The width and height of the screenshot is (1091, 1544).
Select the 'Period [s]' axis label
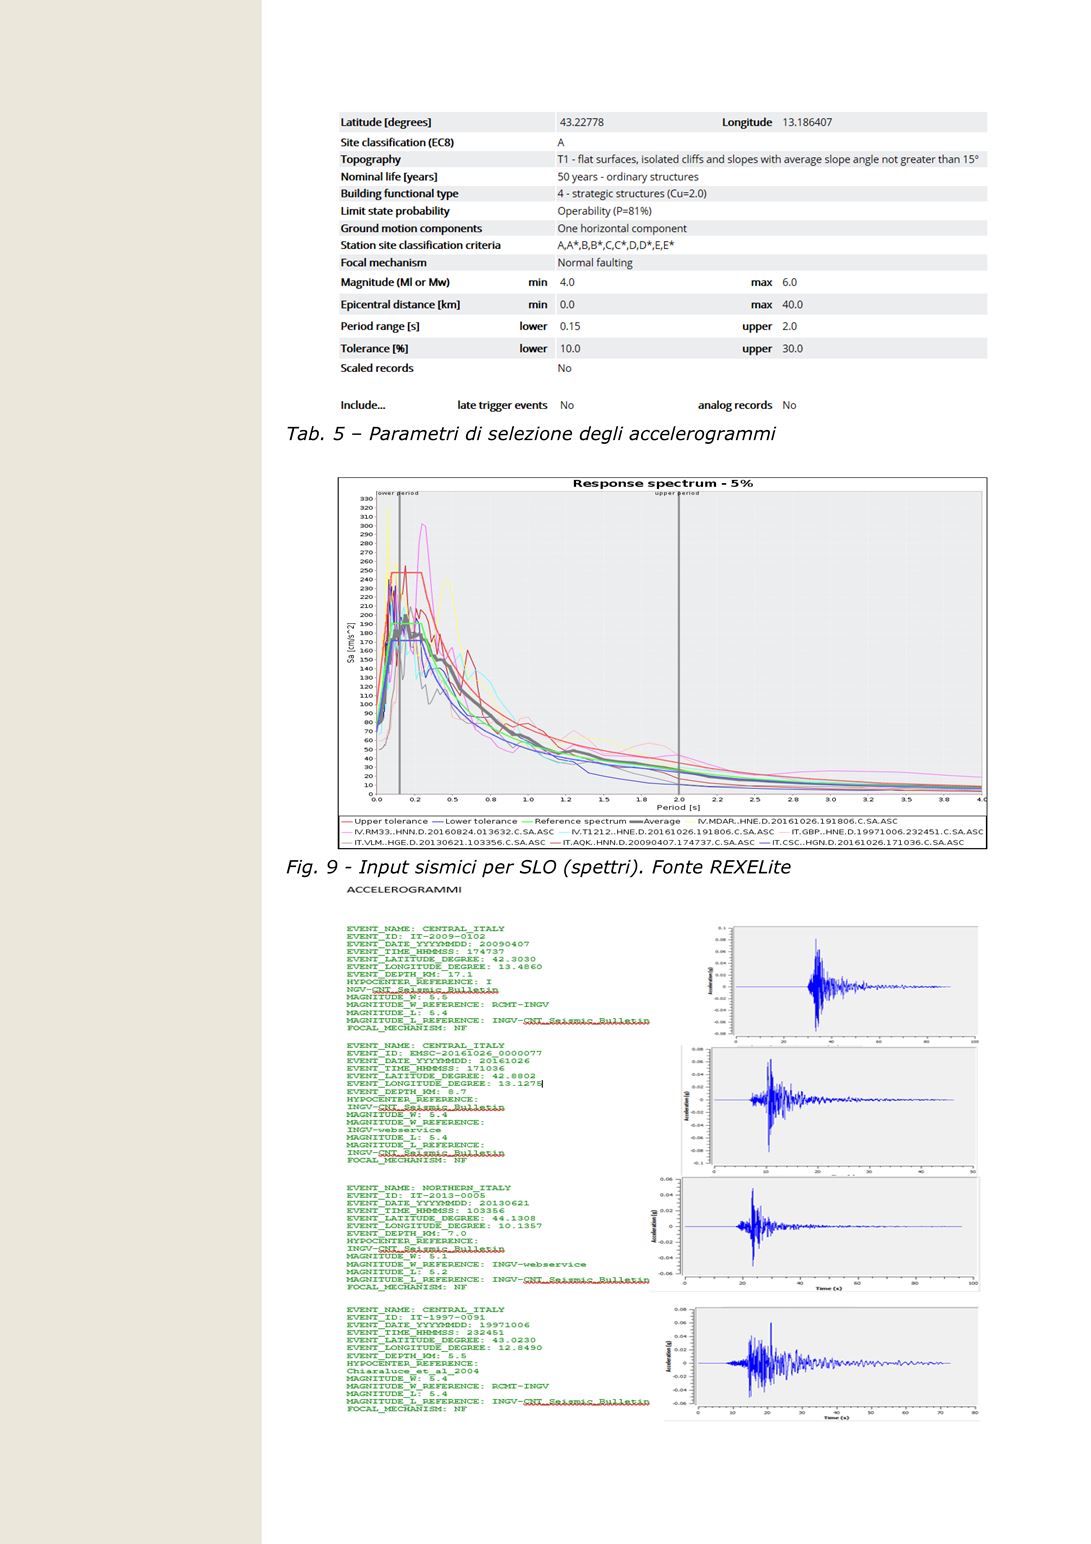coord(678,807)
